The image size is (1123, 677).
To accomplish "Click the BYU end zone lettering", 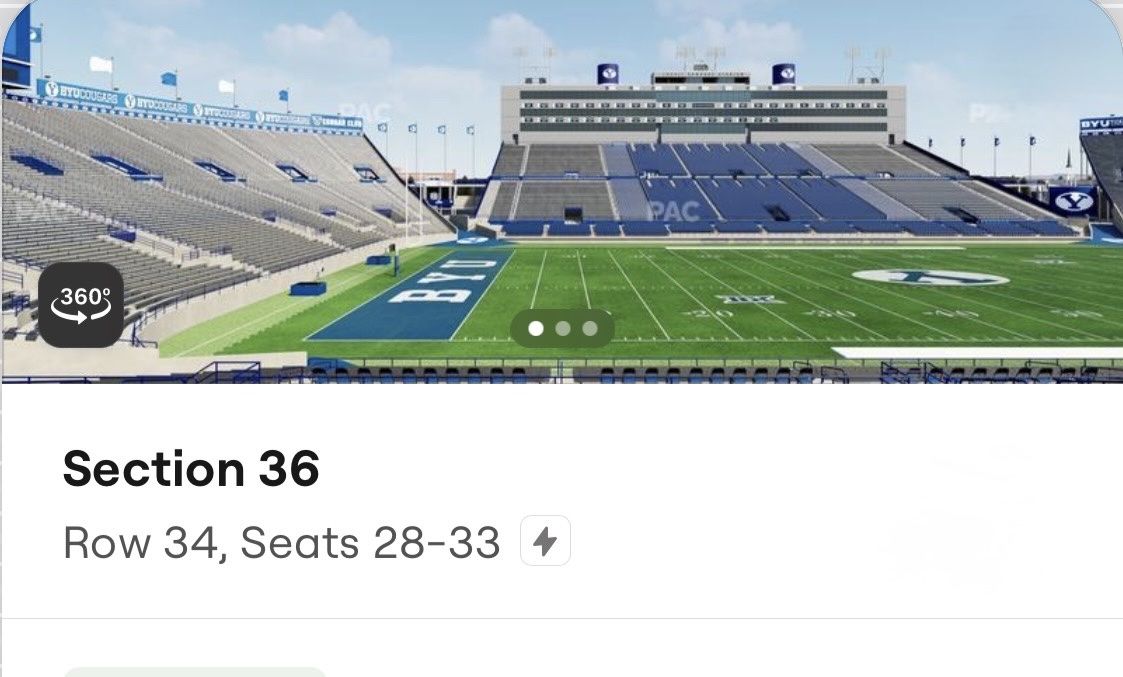I will (x=443, y=281).
